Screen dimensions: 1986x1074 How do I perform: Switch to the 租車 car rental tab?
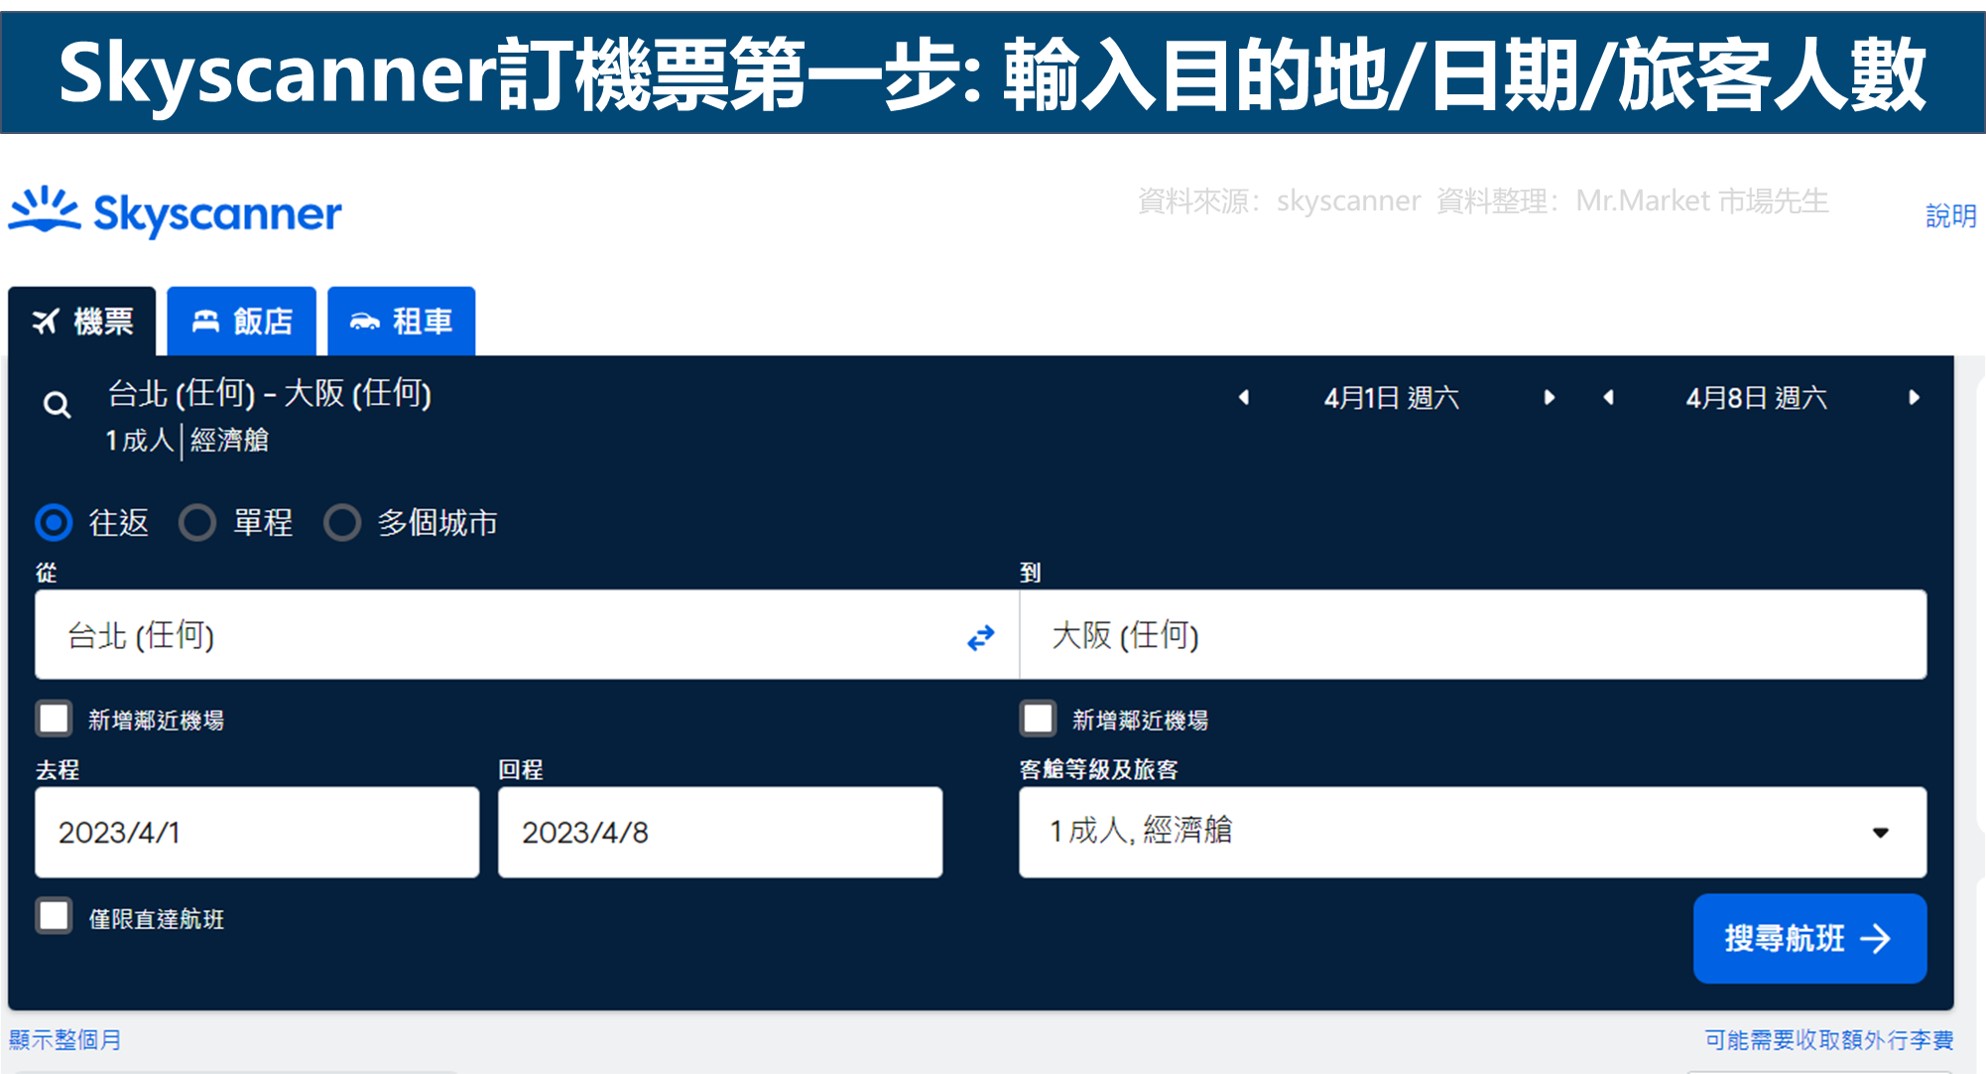(x=401, y=321)
